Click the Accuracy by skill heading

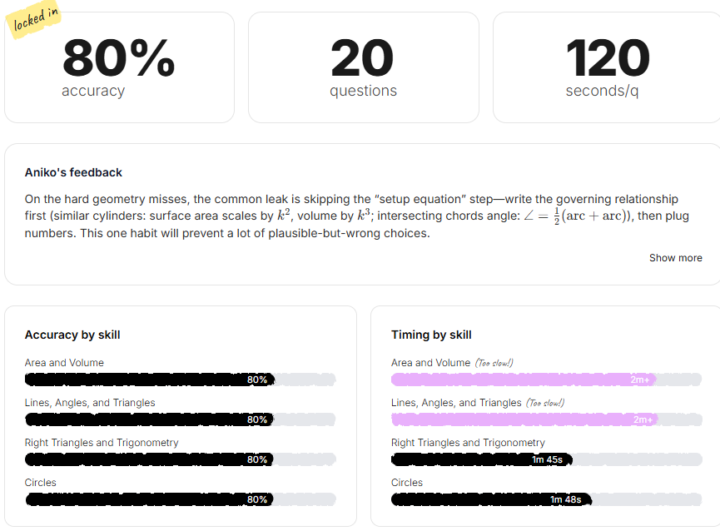click(x=72, y=335)
